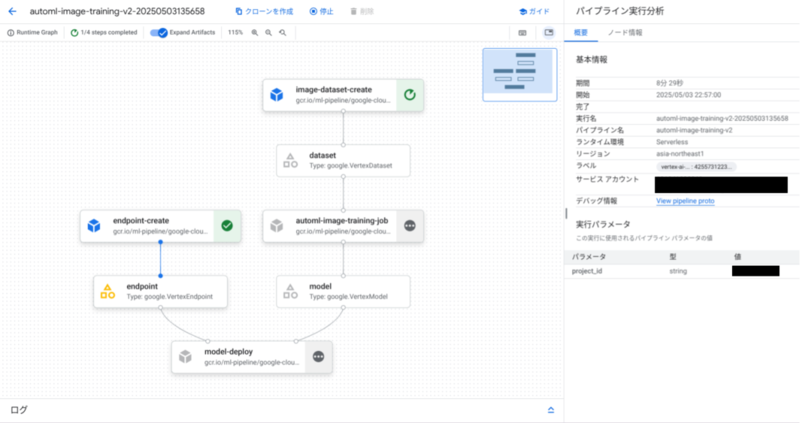Select automl-image-training-job node
Screen dimensions: 800x423
(343, 226)
